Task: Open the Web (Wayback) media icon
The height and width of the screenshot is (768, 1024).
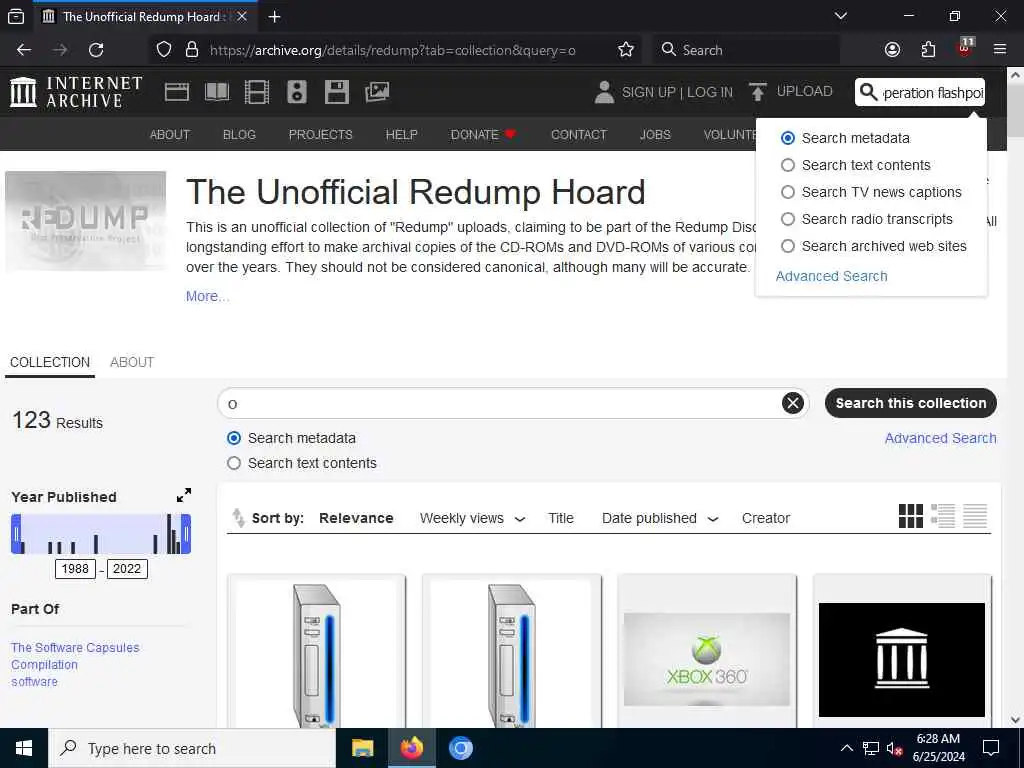Action: coord(177,92)
